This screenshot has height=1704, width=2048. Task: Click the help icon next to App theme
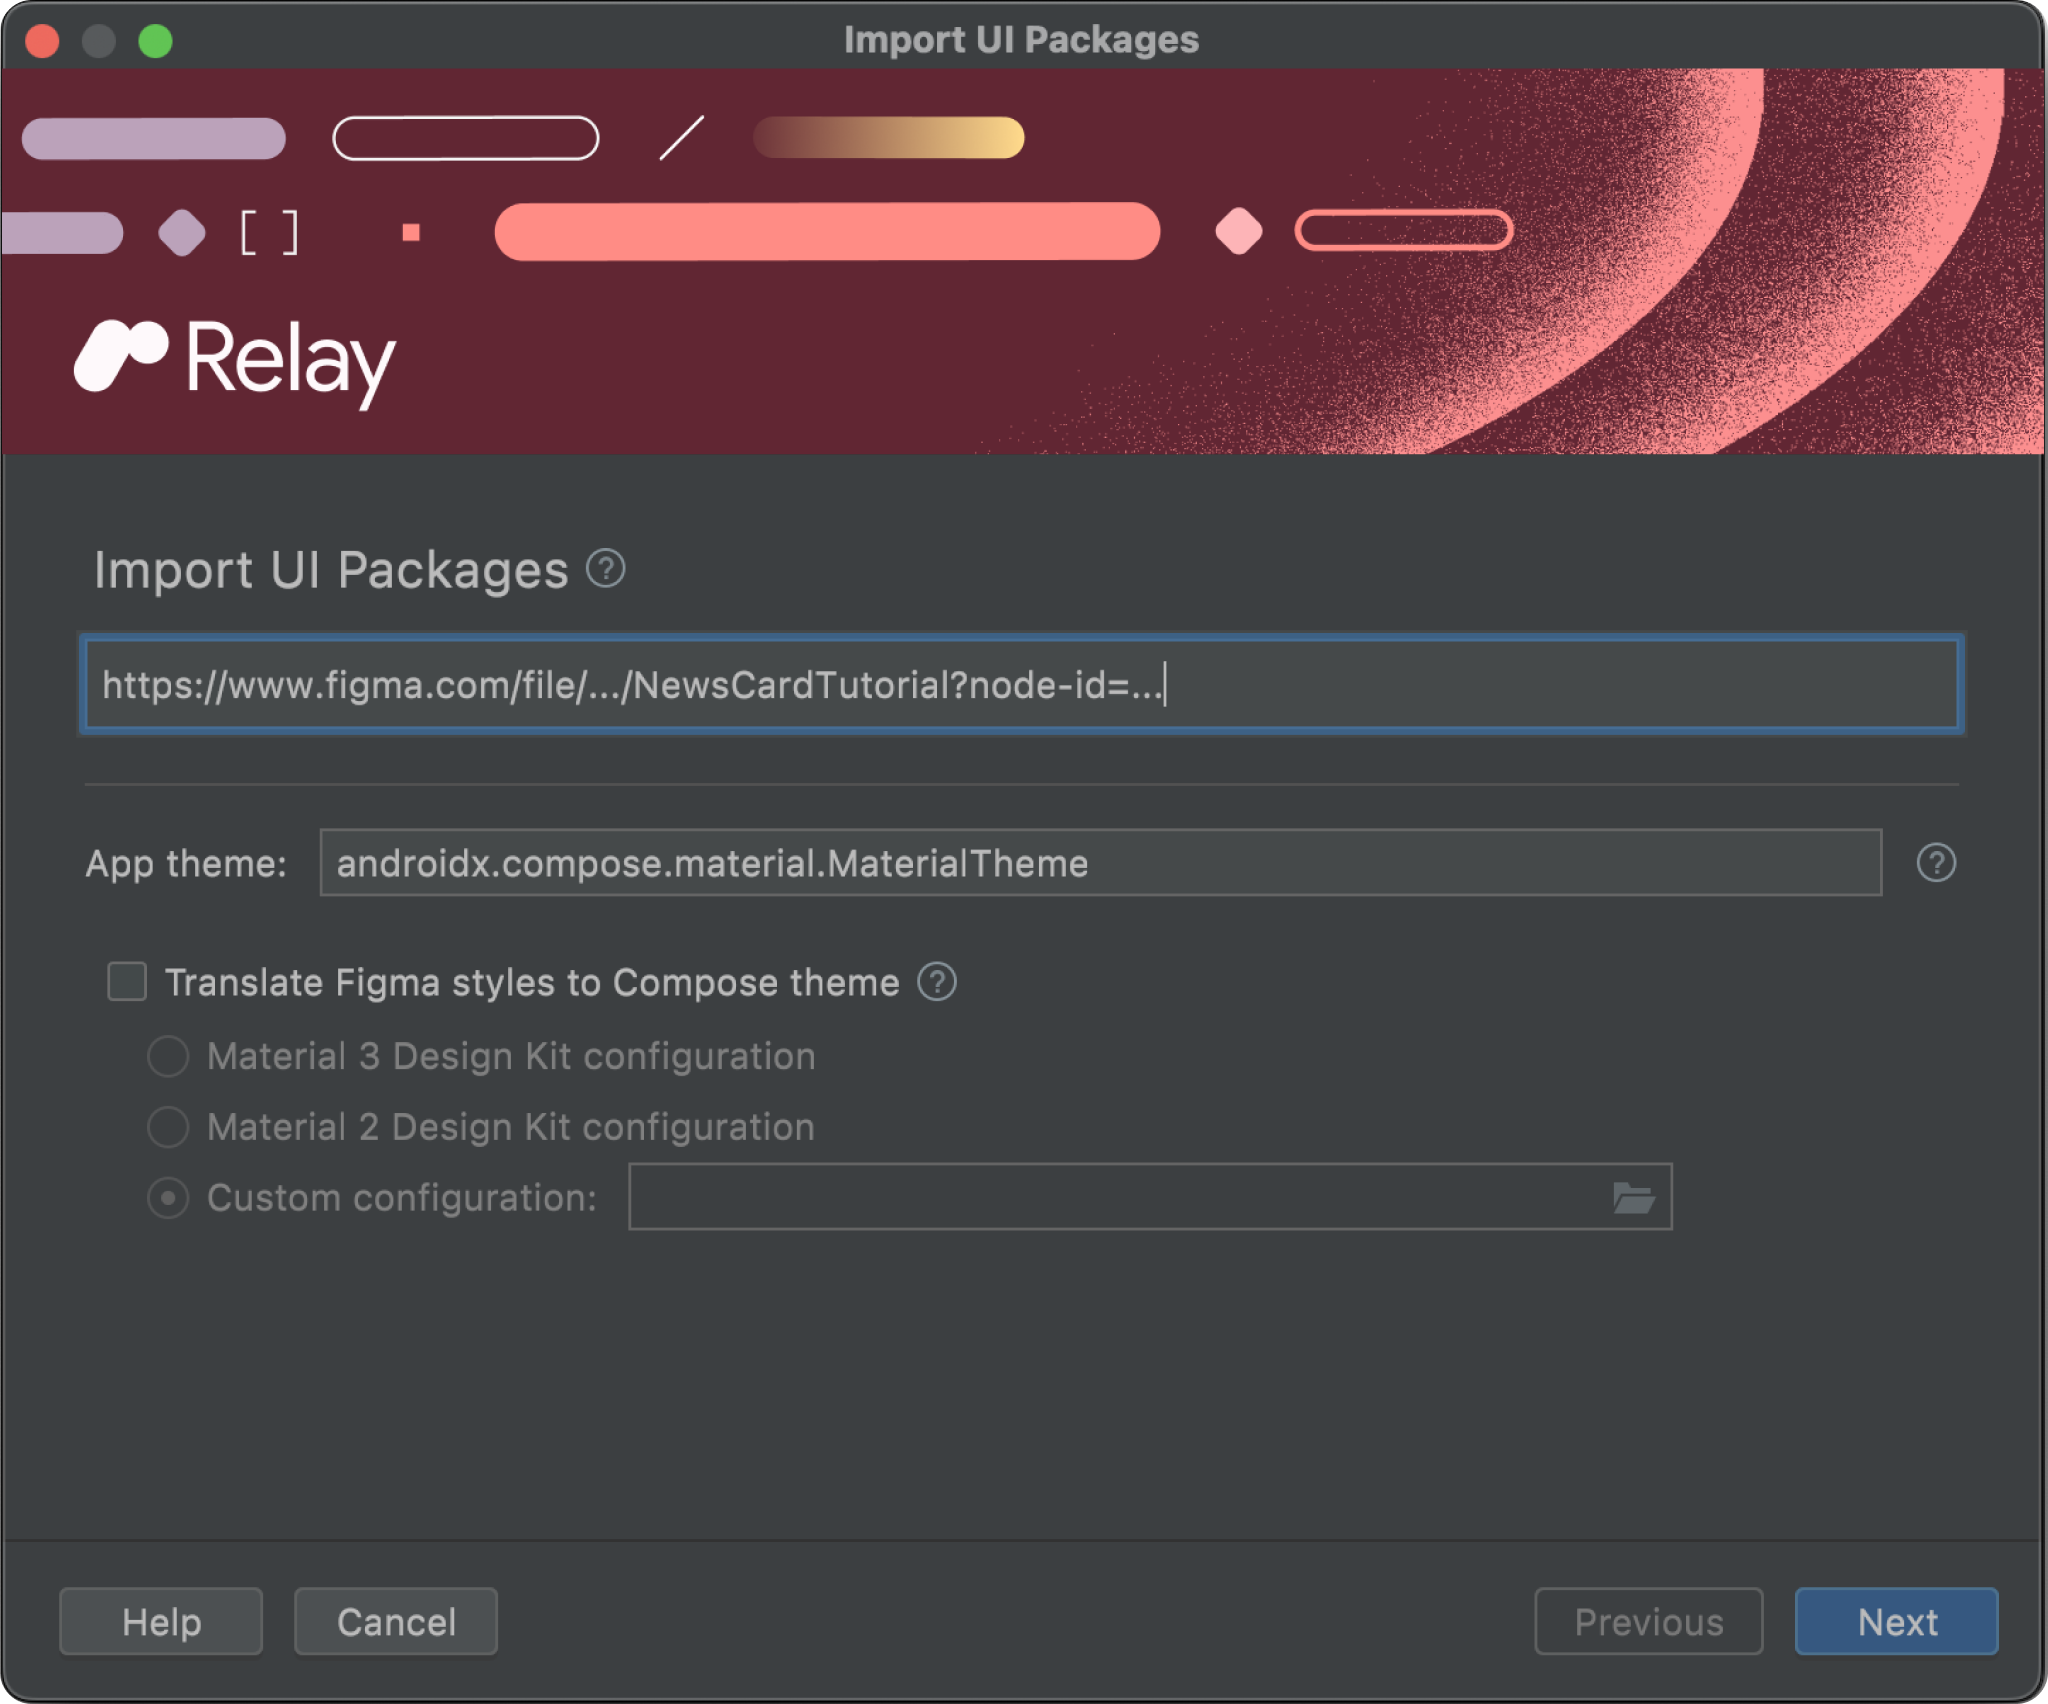(1937, 862)
